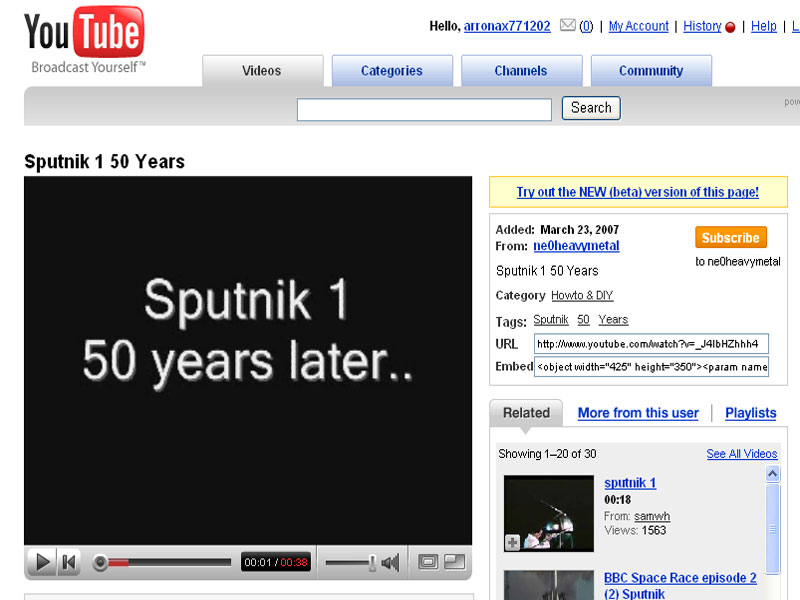Click the related videos scrollbar thumb

(x=772, y=529)
